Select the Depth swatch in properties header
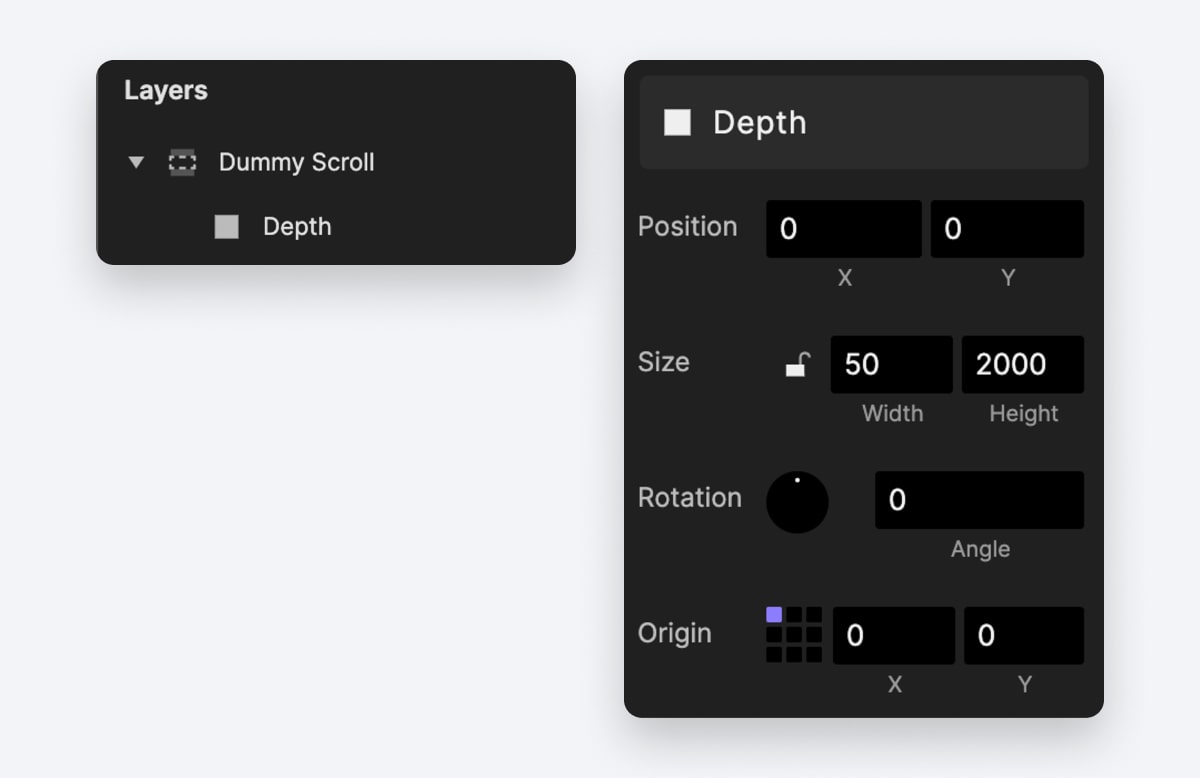 click(678, 122)
